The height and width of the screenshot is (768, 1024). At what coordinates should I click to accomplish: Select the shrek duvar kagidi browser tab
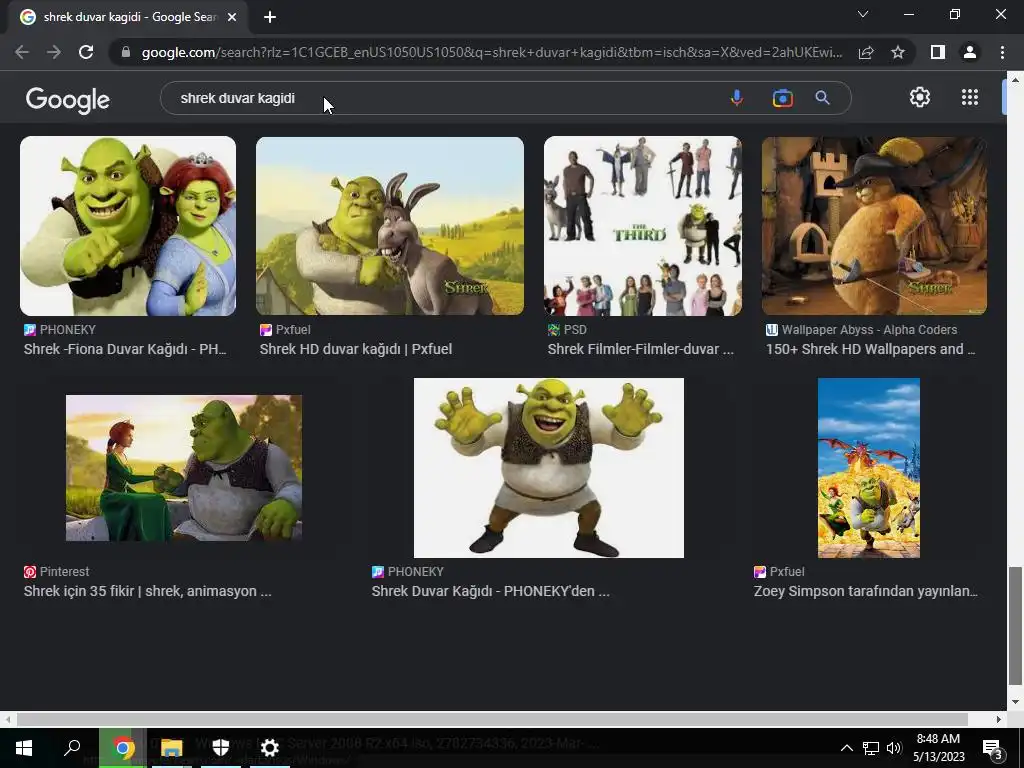click(129, 17)
